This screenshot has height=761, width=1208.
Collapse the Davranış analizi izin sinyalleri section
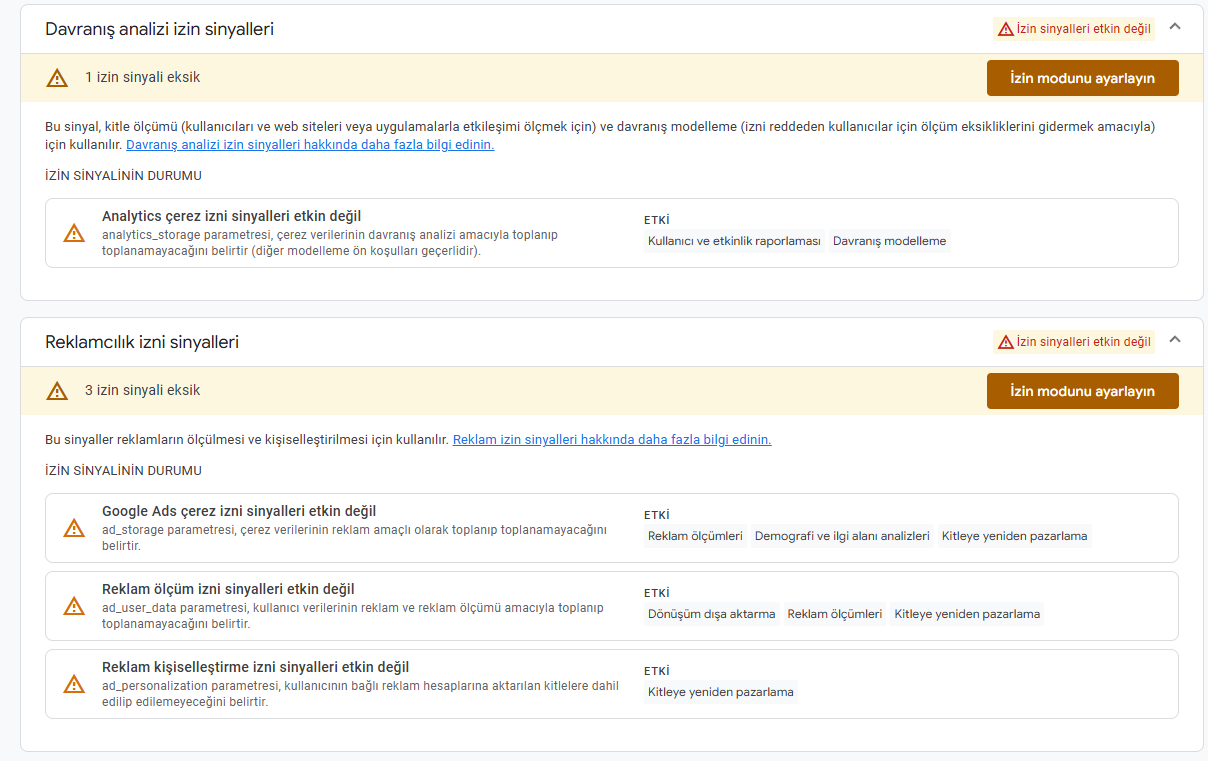(x=1175, y=27)
